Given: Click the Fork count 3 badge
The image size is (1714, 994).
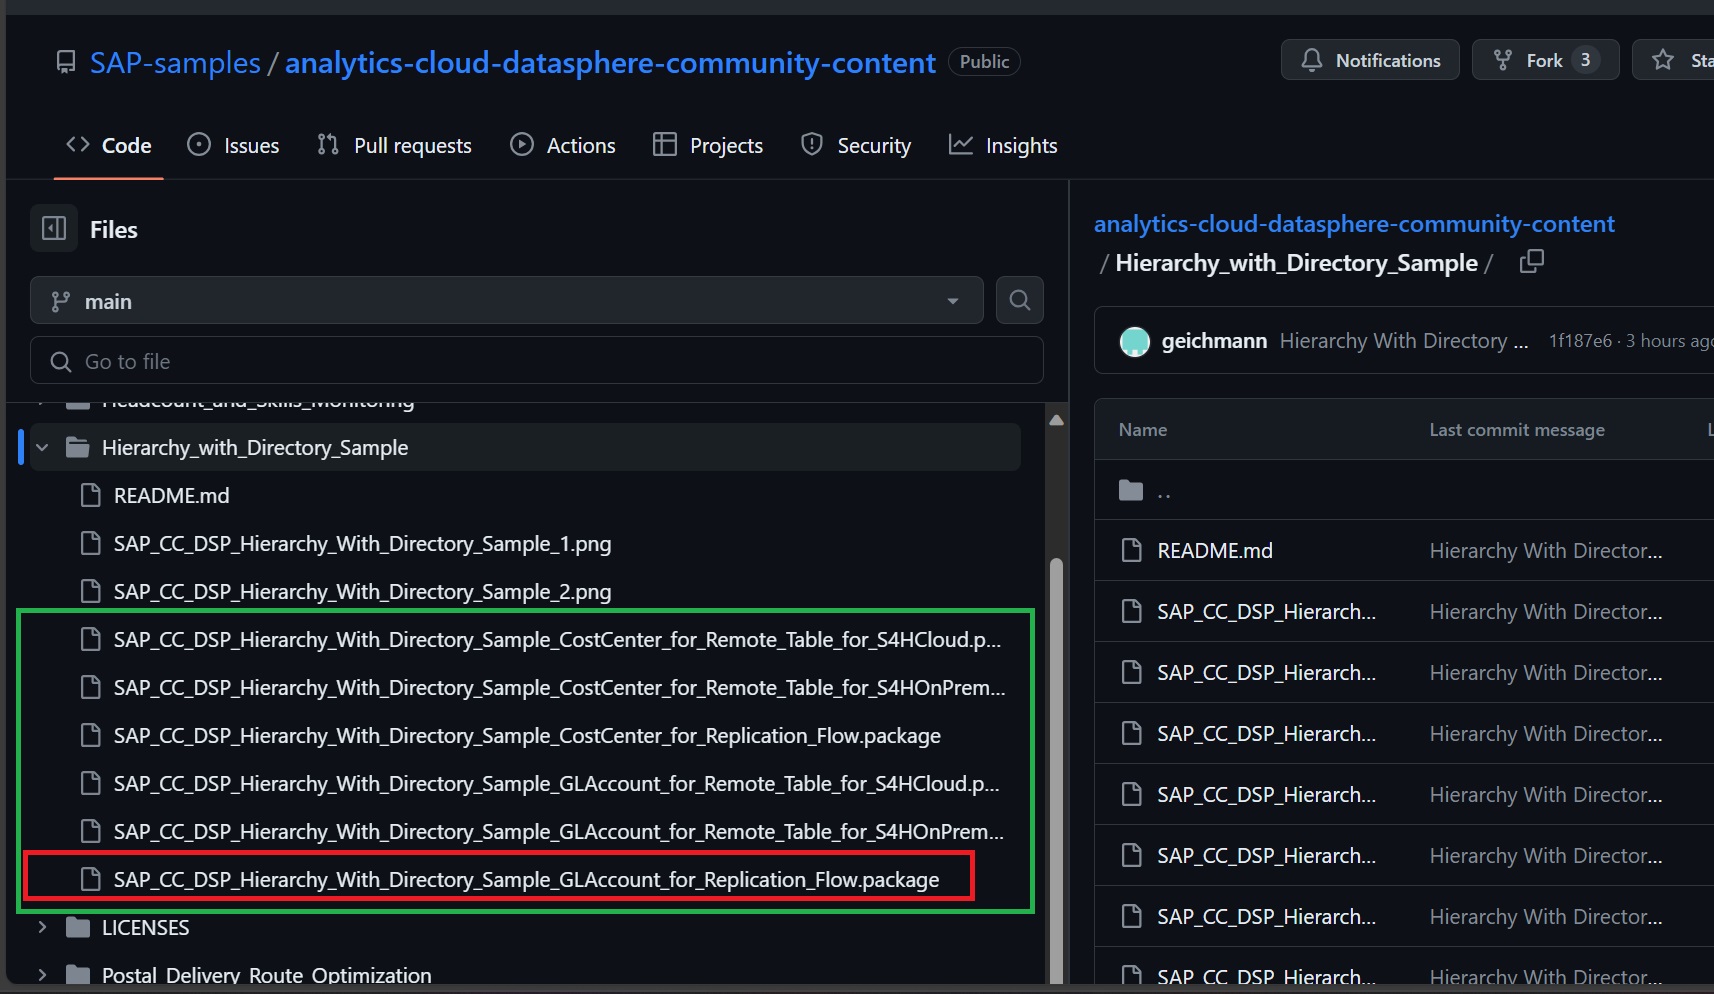Looking at the screenshot, I should point(1585,60).
